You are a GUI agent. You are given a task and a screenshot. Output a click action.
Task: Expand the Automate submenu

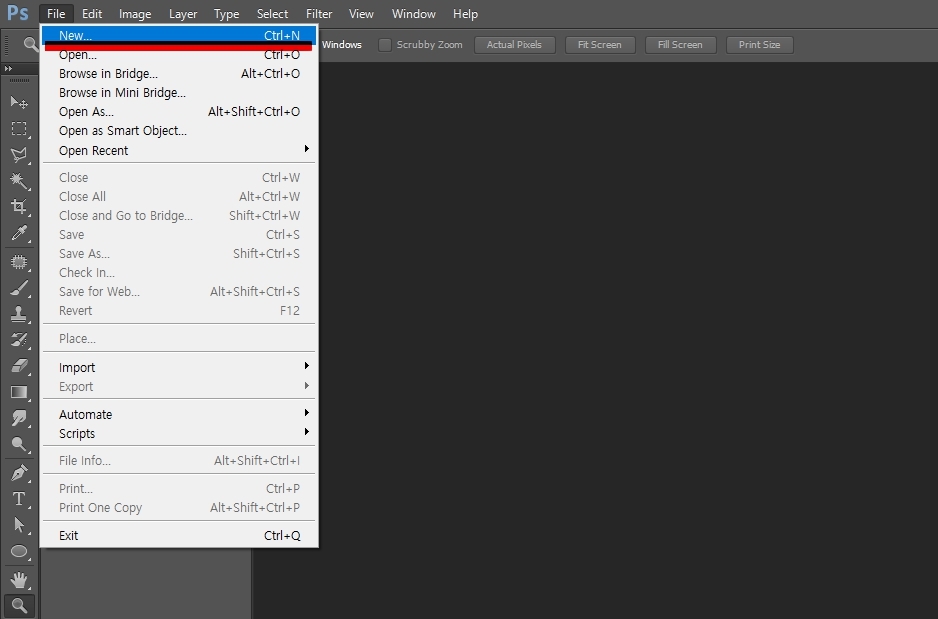coord(179,414)
